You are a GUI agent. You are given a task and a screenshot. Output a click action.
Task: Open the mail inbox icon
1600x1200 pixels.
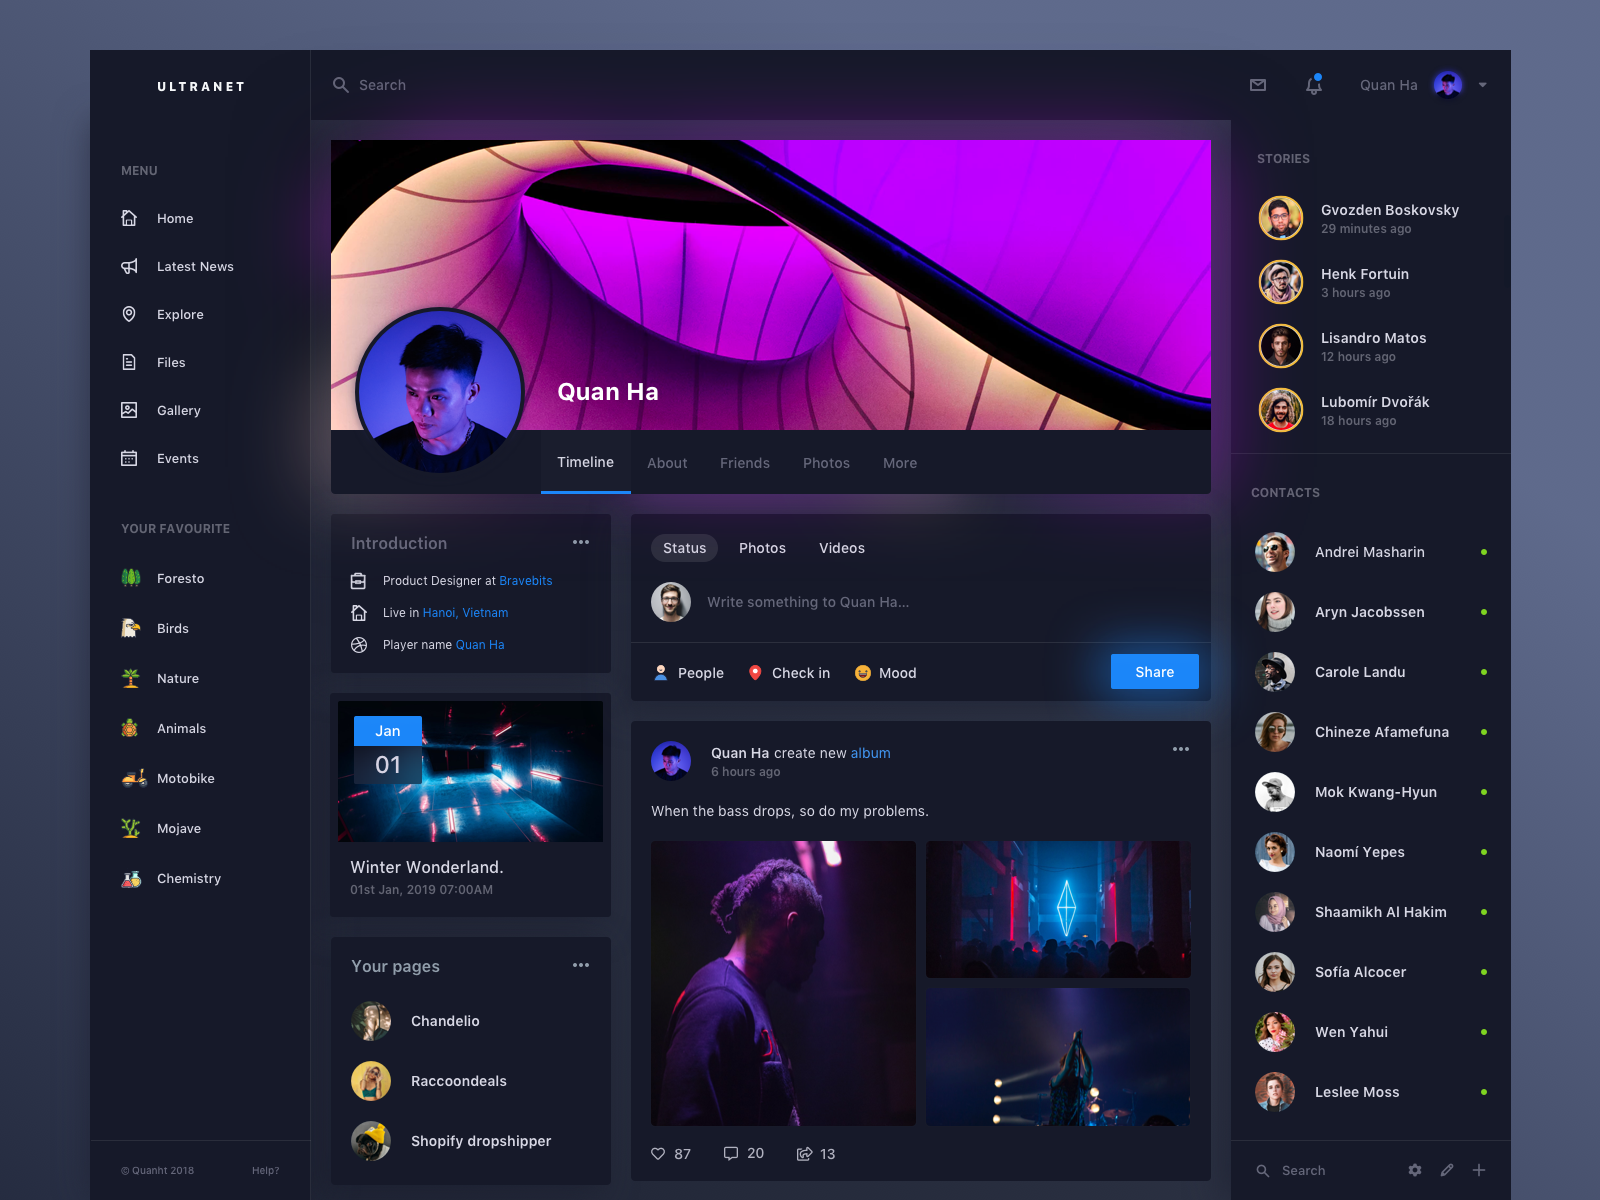1258,85
